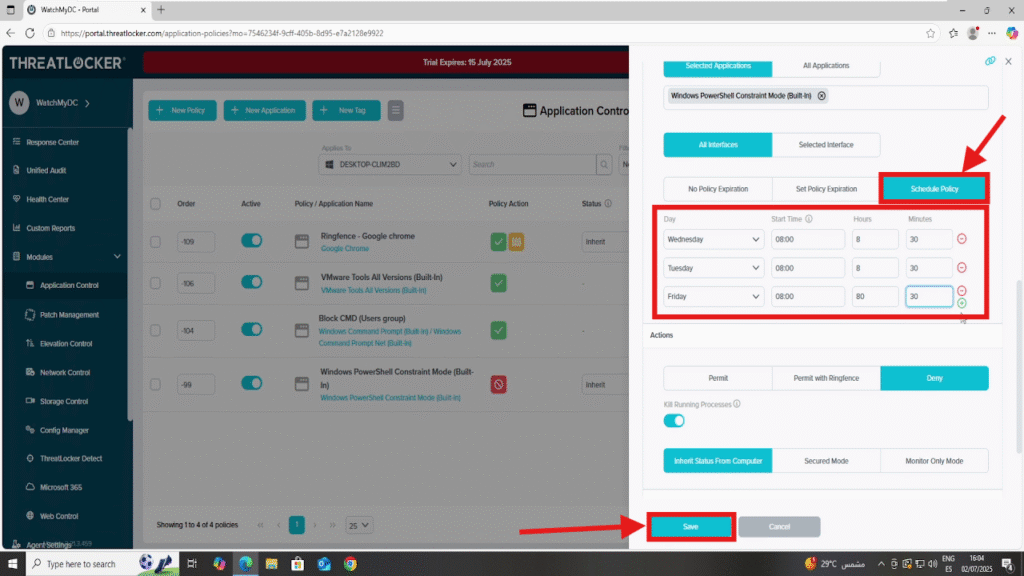Open the Friday day dropdown
The image size is (1024, 576).
pyautogui.click(x=713, y=296)
